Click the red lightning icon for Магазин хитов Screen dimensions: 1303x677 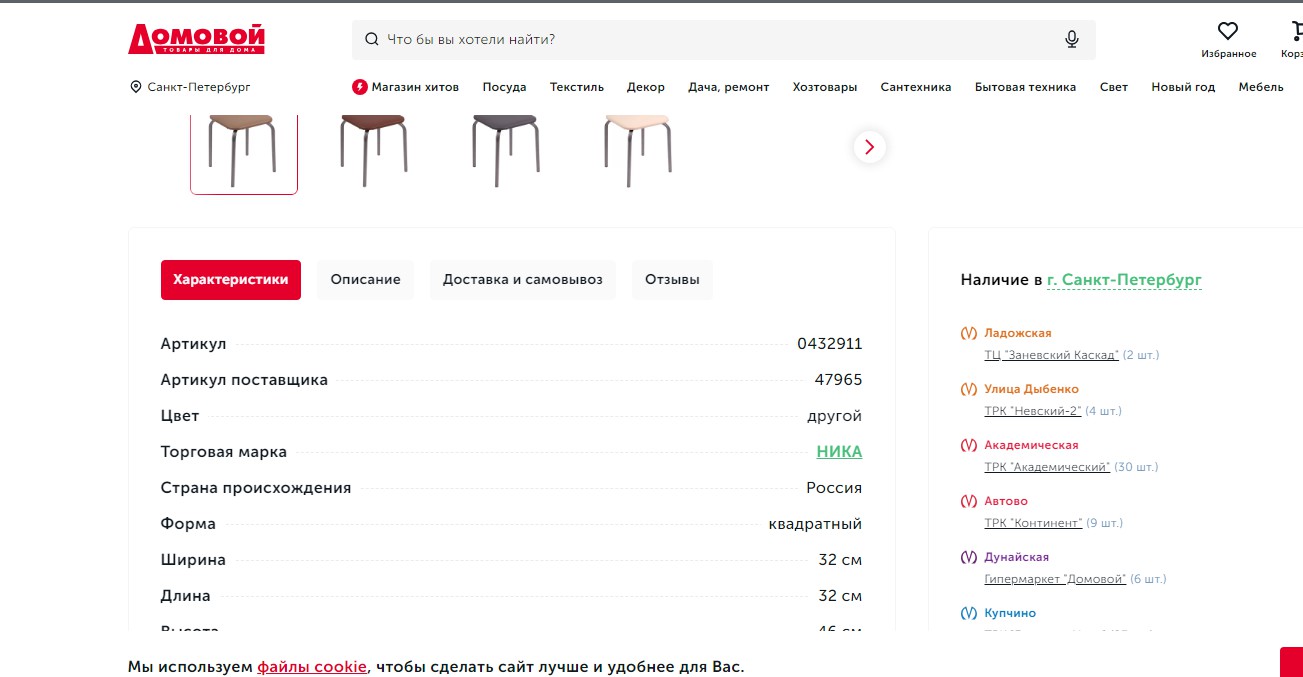360,87
